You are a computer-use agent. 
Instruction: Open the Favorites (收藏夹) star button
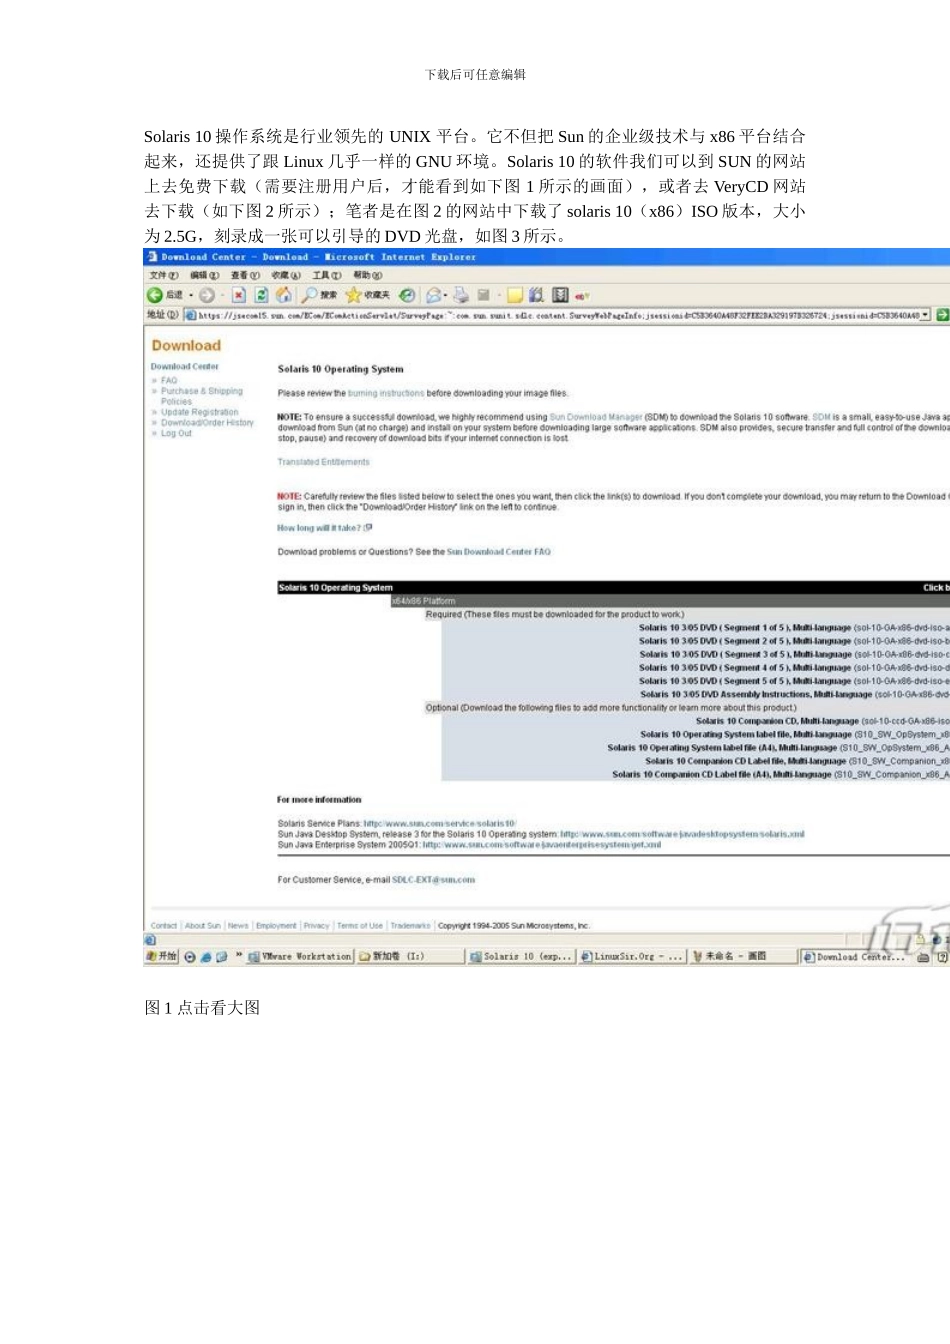pos(368,295)
